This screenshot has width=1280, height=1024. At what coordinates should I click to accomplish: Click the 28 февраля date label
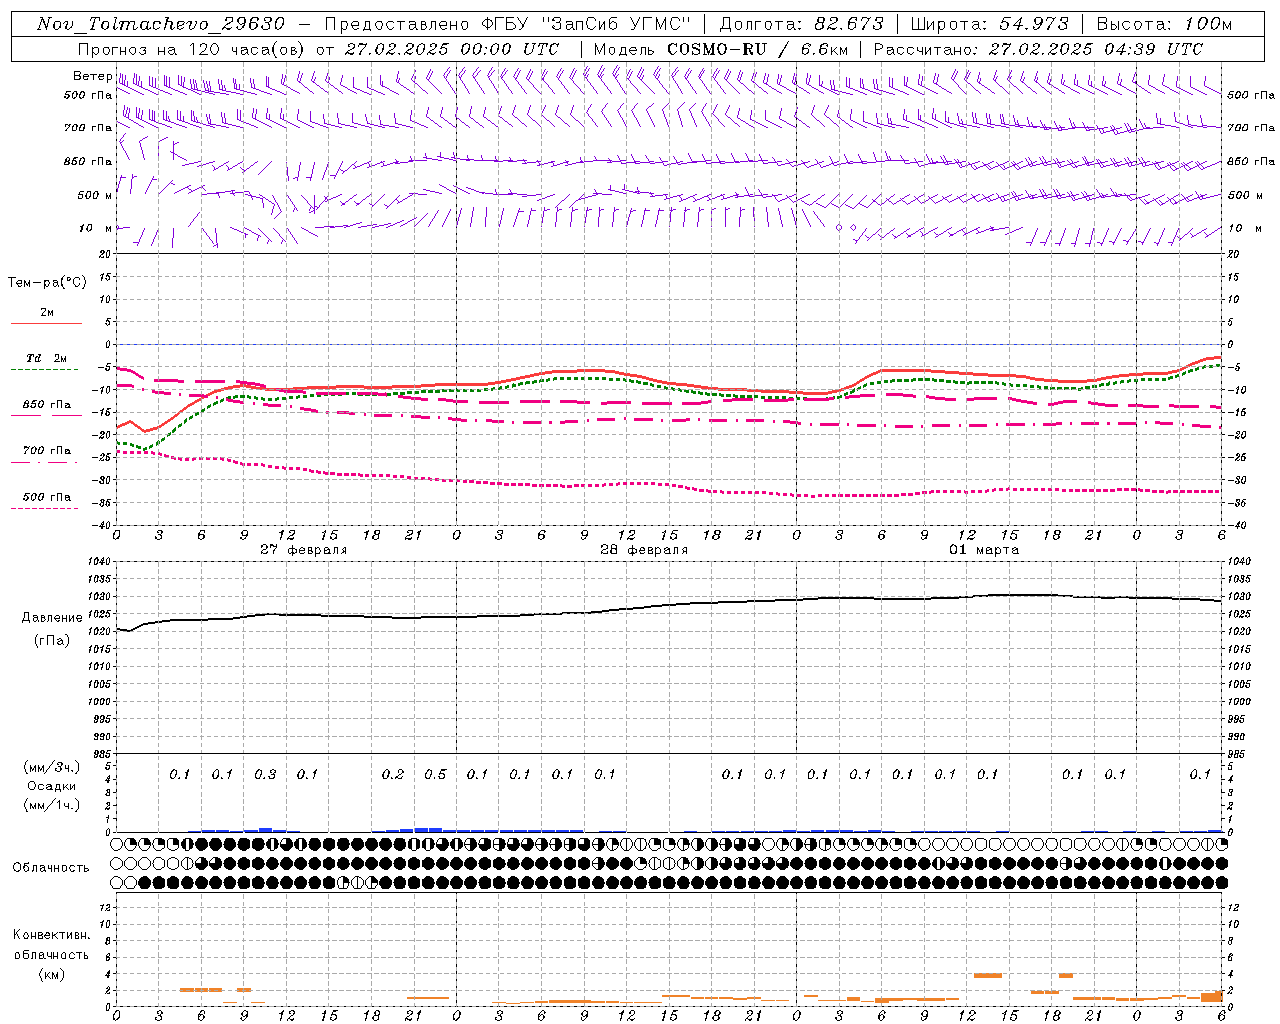pyautogui.click(x=644, y=550)
